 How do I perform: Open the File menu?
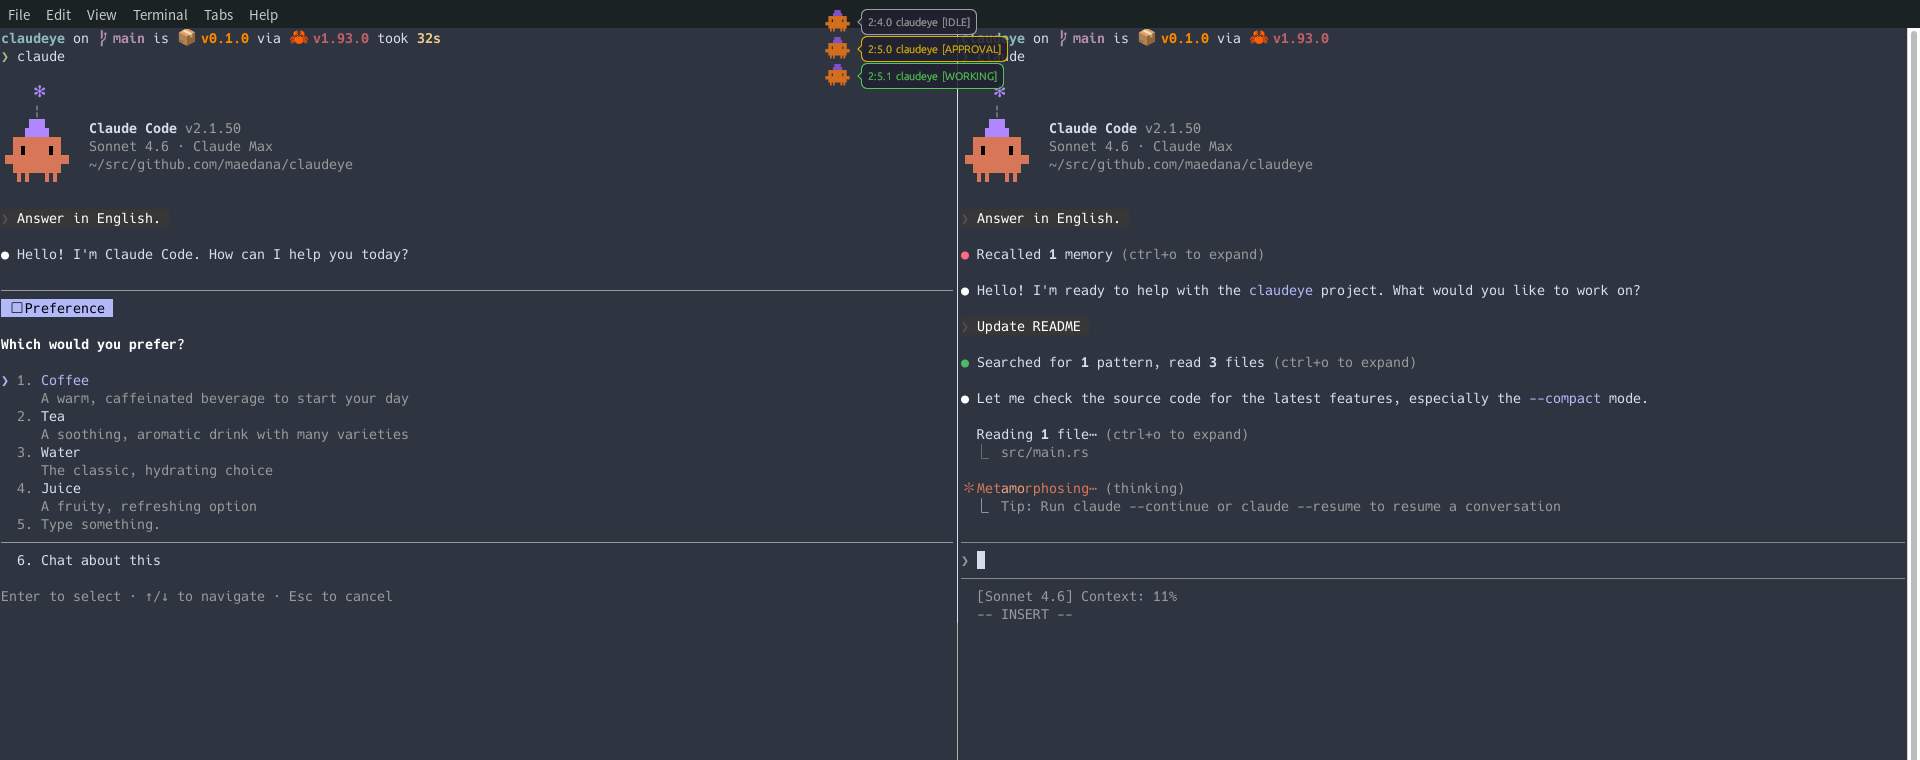click(x=19, y=15)
